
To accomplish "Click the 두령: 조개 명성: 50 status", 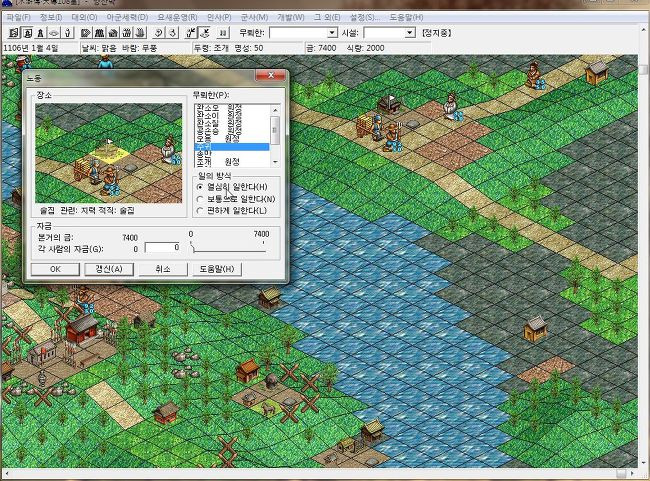I will [229, 48].
